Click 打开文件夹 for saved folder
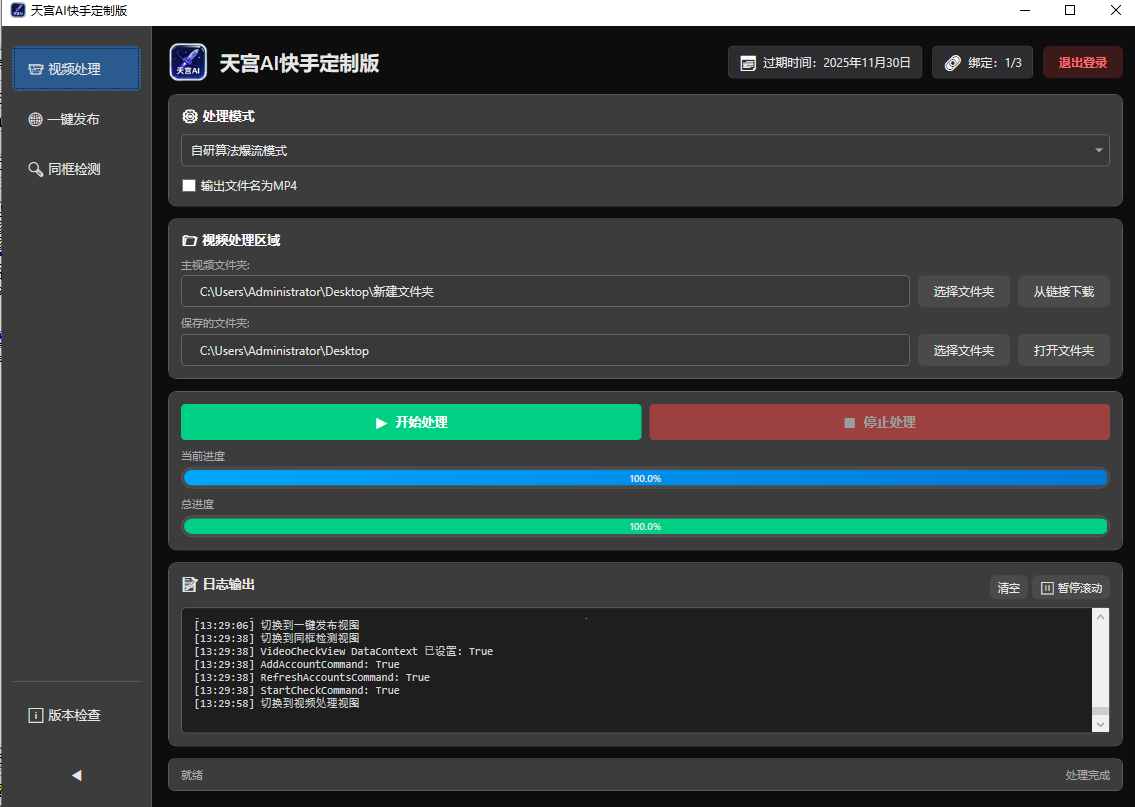 click(1063, 351)
